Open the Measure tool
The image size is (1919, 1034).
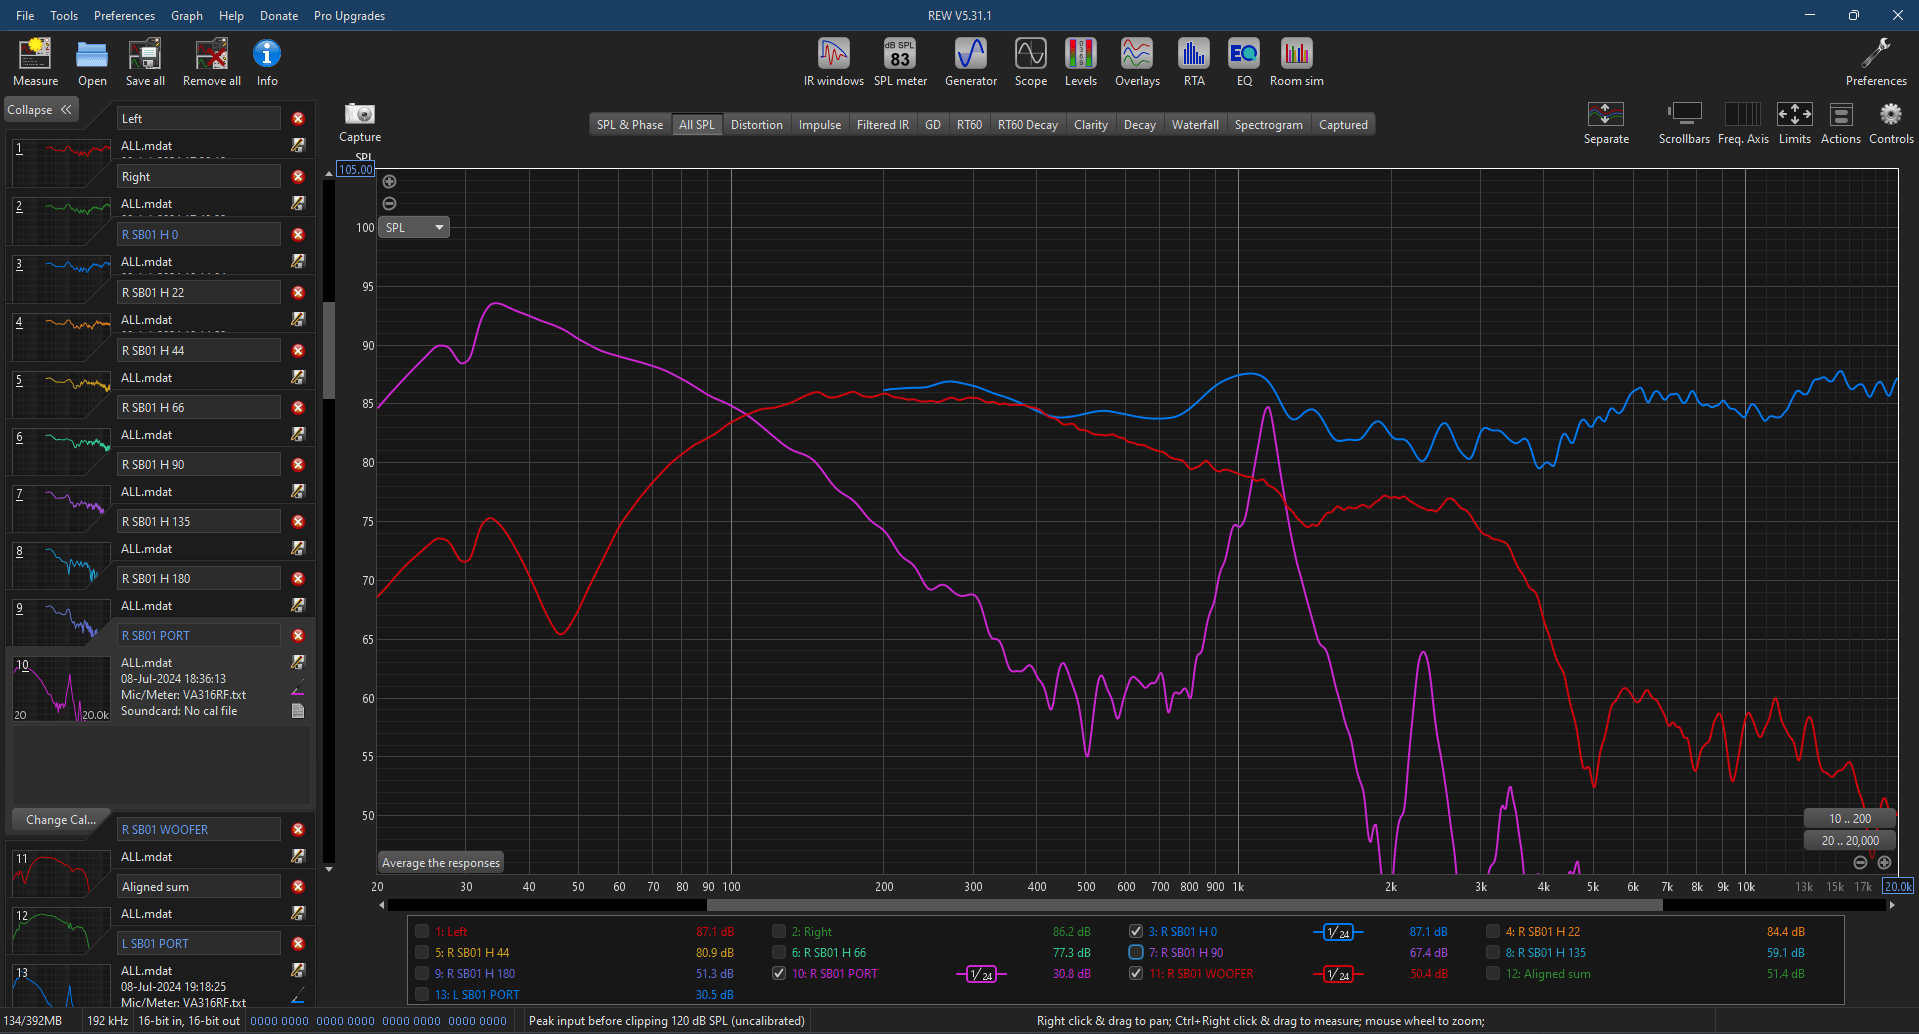35,62
